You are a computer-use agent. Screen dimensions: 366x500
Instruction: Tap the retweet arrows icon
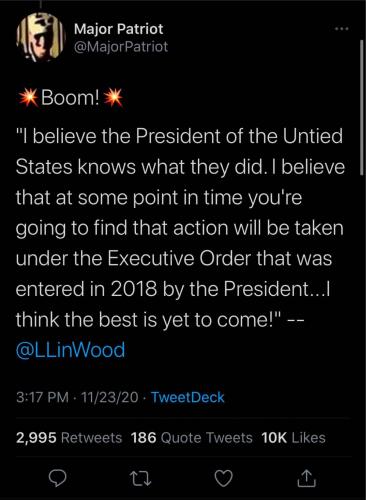pyautogui.click(x=140, y=479)
